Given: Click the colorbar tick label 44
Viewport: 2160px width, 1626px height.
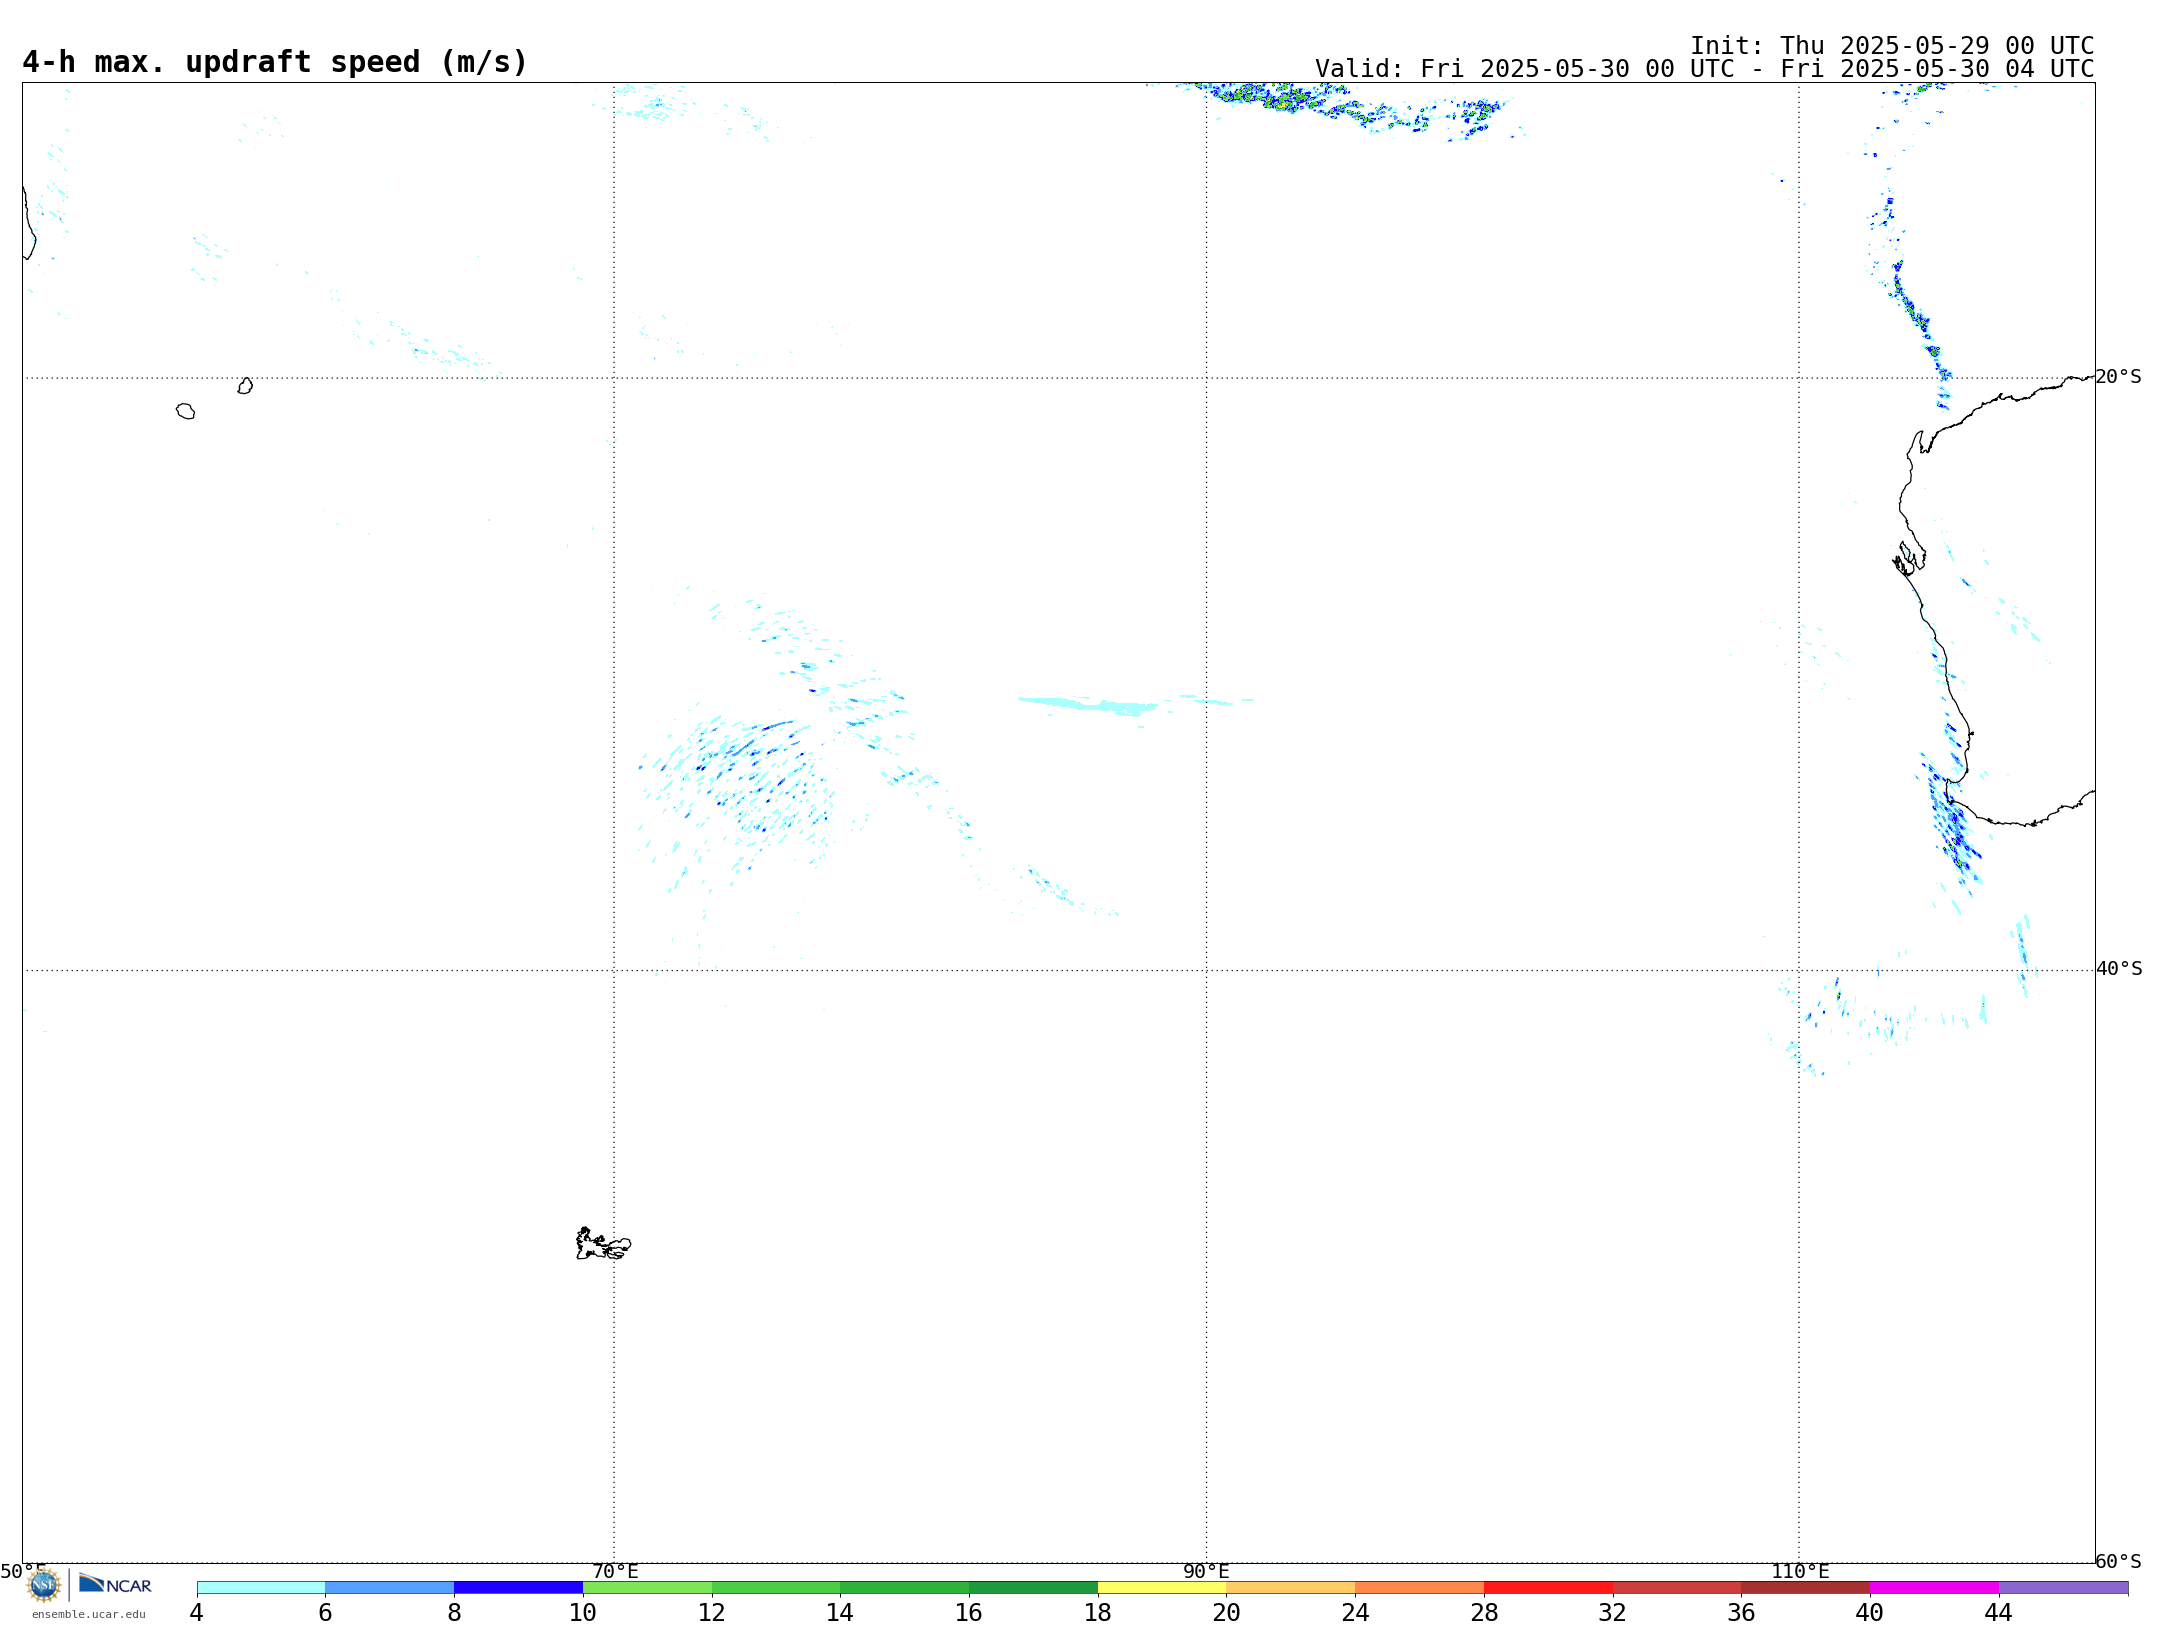Looking at the screenshot, I should [1999, 1612].
